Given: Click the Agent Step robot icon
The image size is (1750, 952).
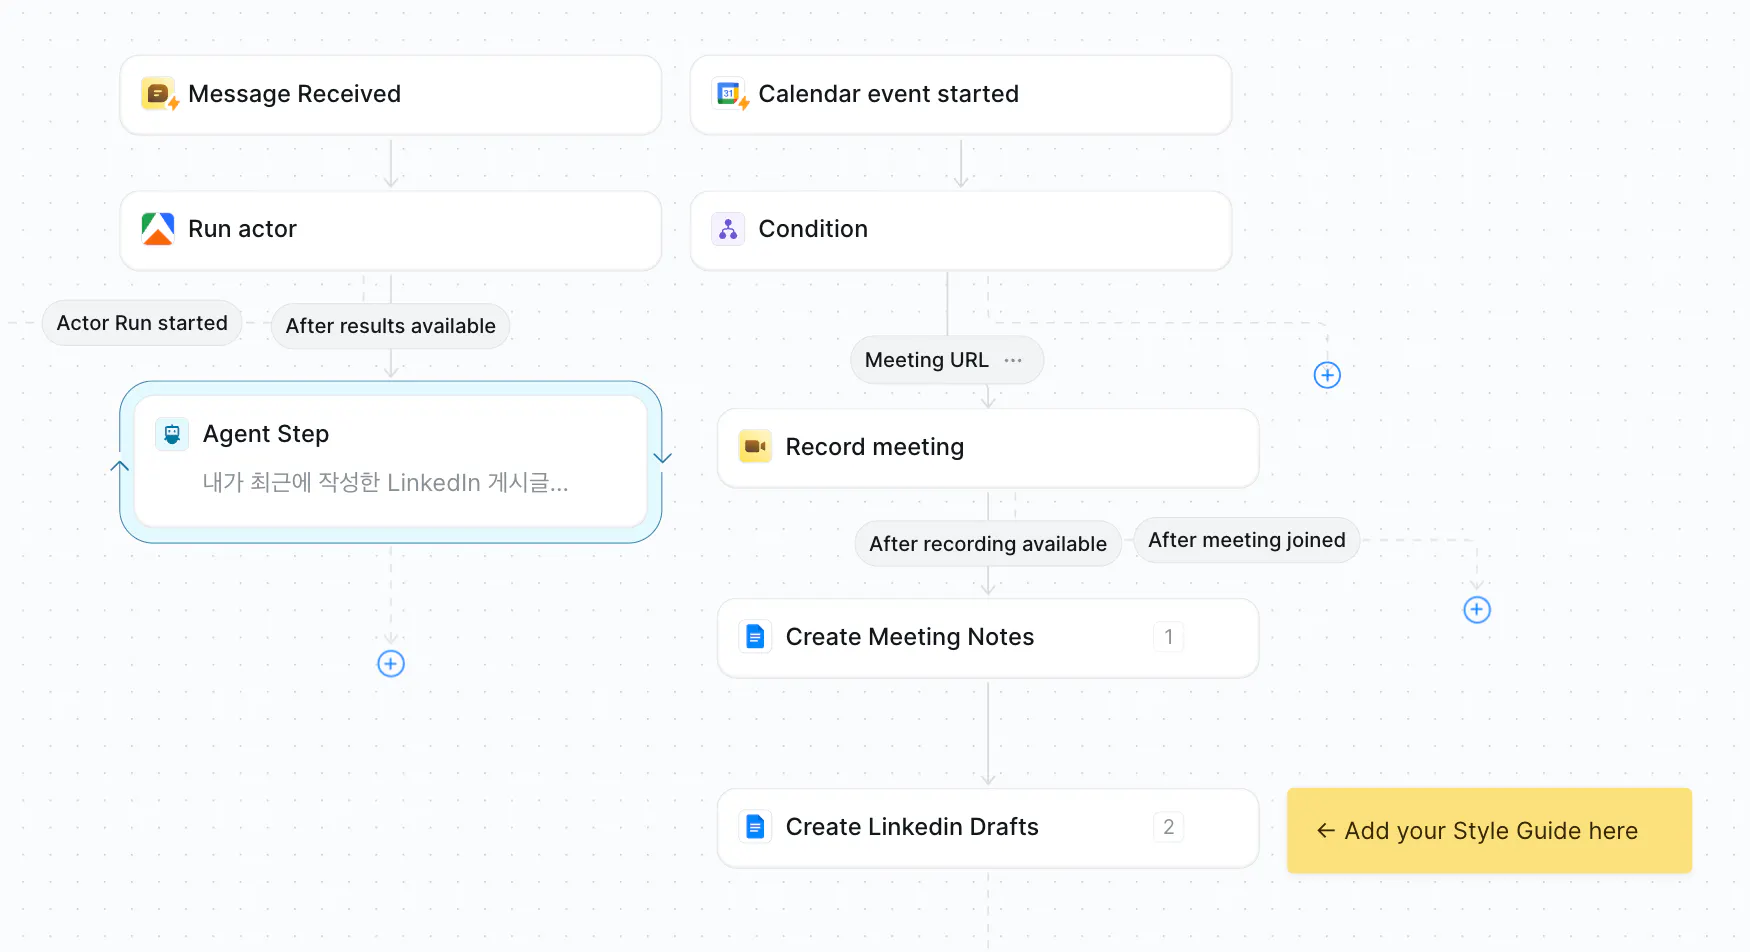Looking at the screenshot, I should pos(172,434).
